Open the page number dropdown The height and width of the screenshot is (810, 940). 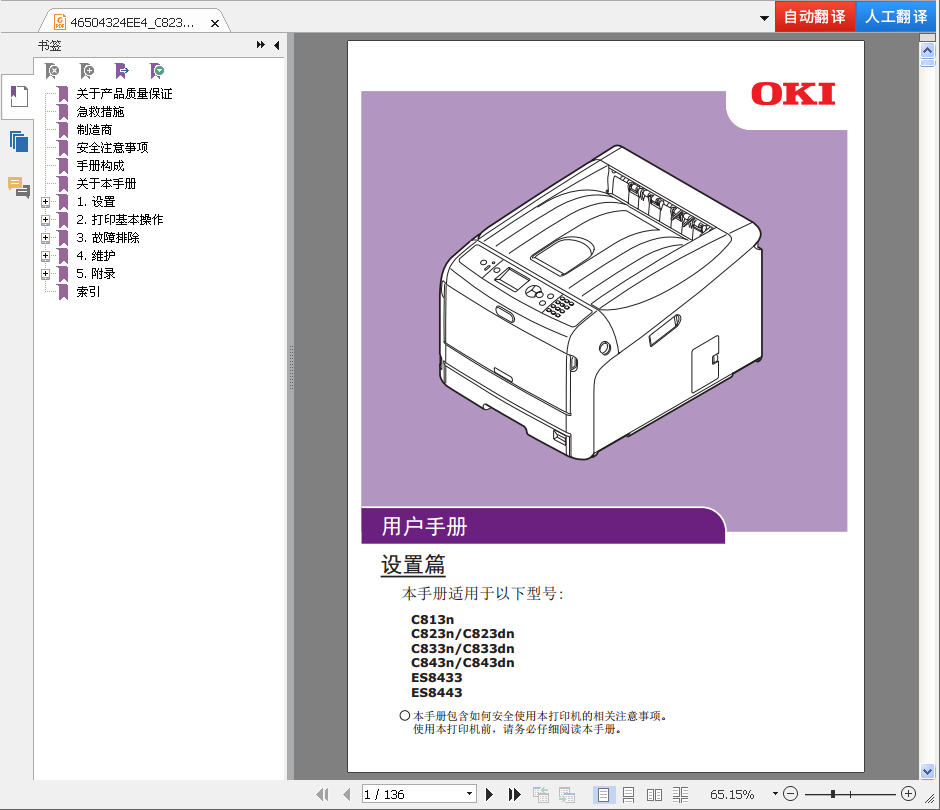coord(469,794)
